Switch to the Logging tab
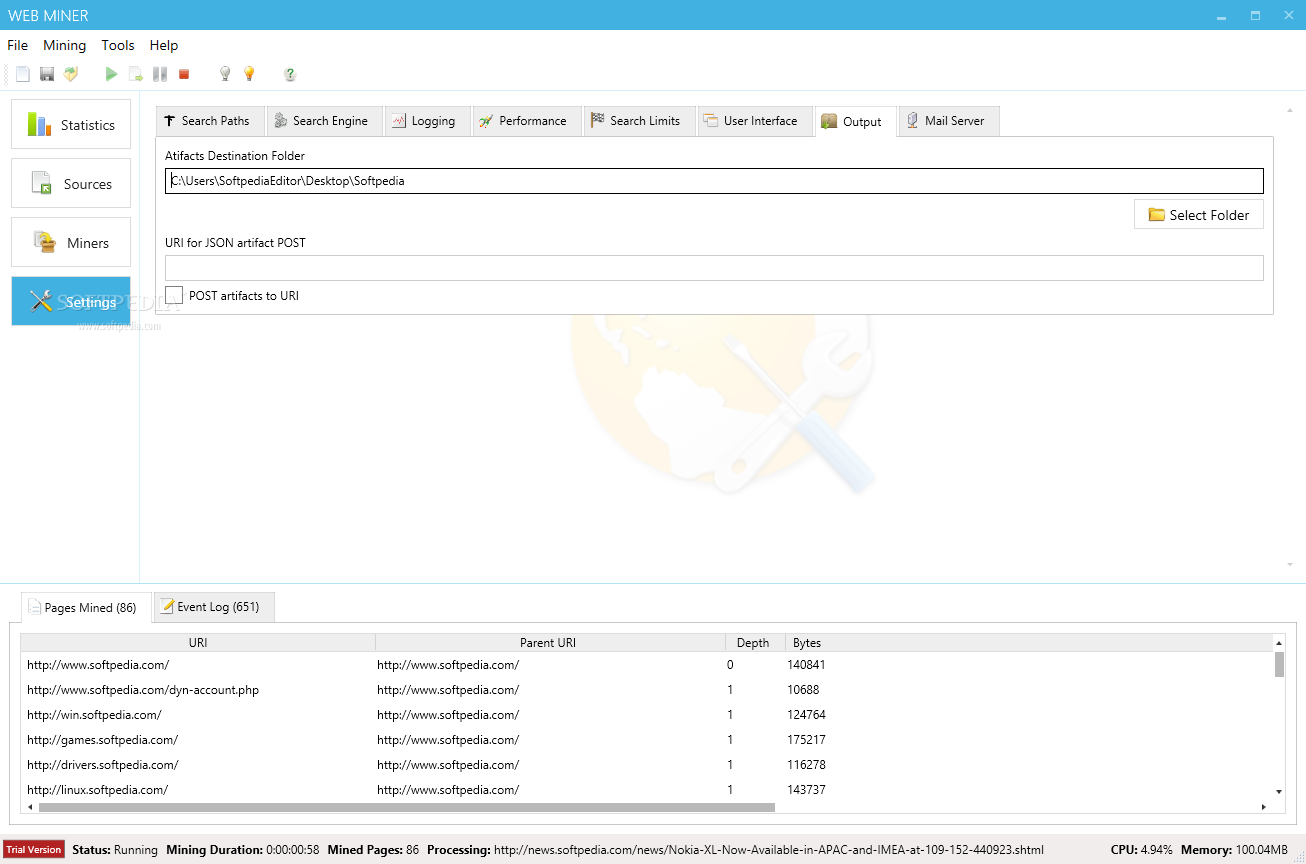Viewport: 1306px width, 864px height. tap(427, 121)
